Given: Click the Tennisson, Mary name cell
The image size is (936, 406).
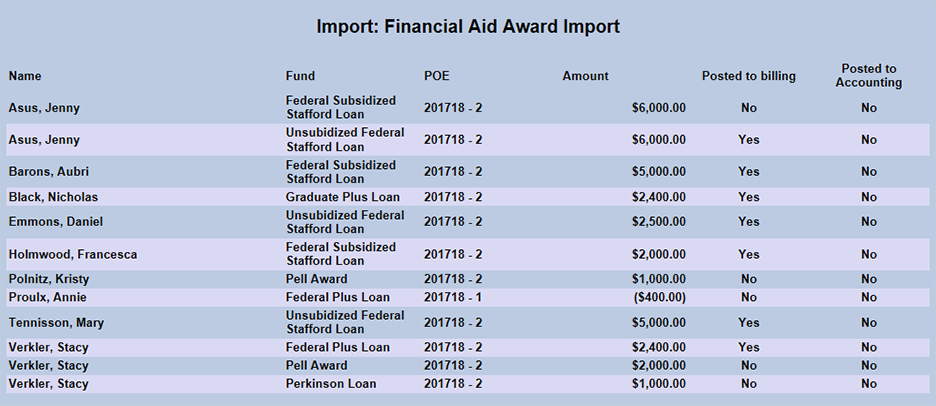Looking at the screenshot, I should click(x=56, y=323).
